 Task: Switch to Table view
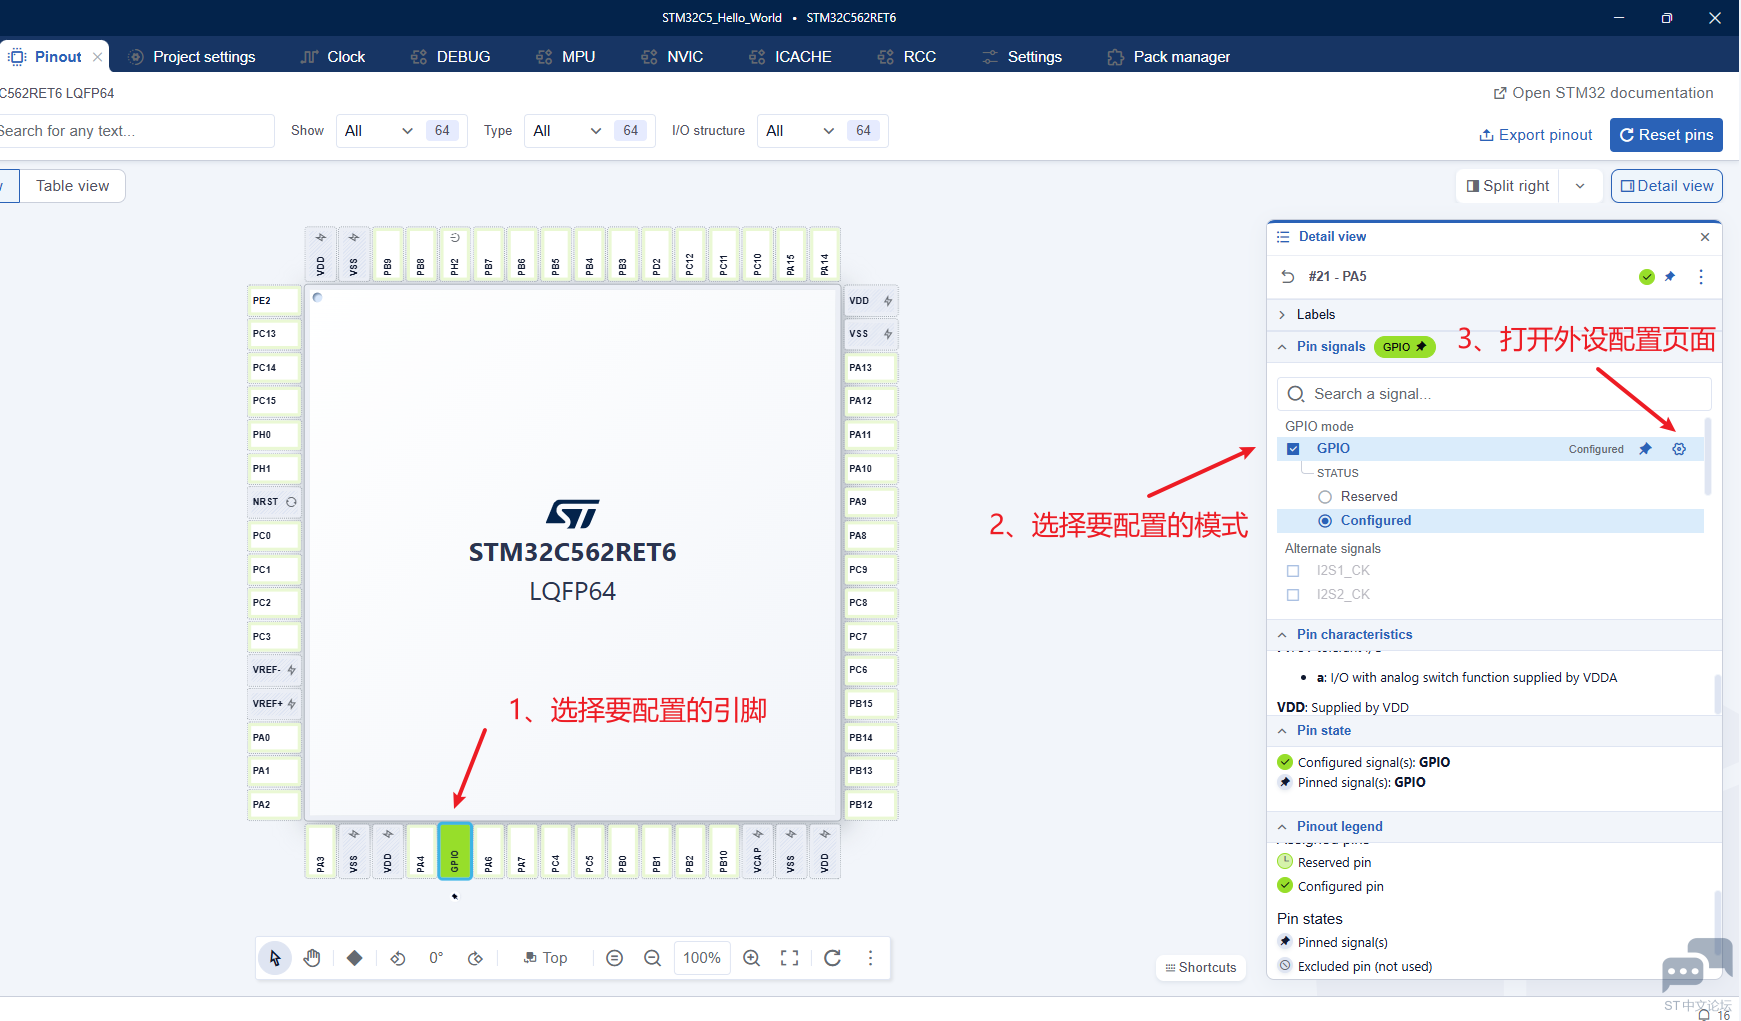coord(73,186)
